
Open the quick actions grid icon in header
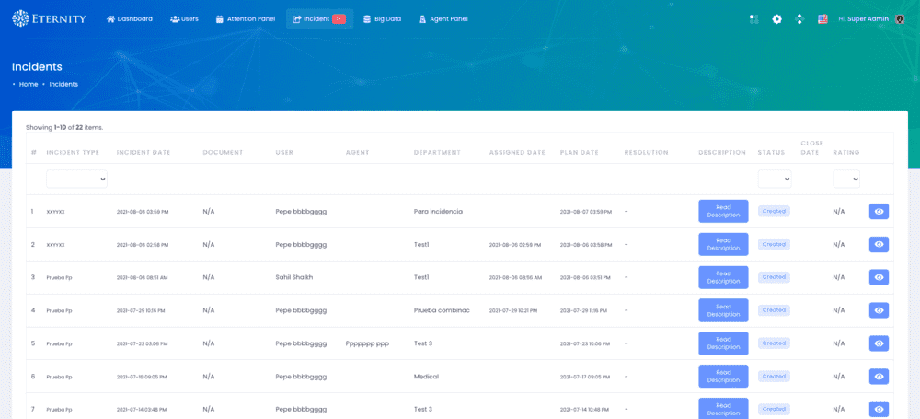(x=755, y=19)
